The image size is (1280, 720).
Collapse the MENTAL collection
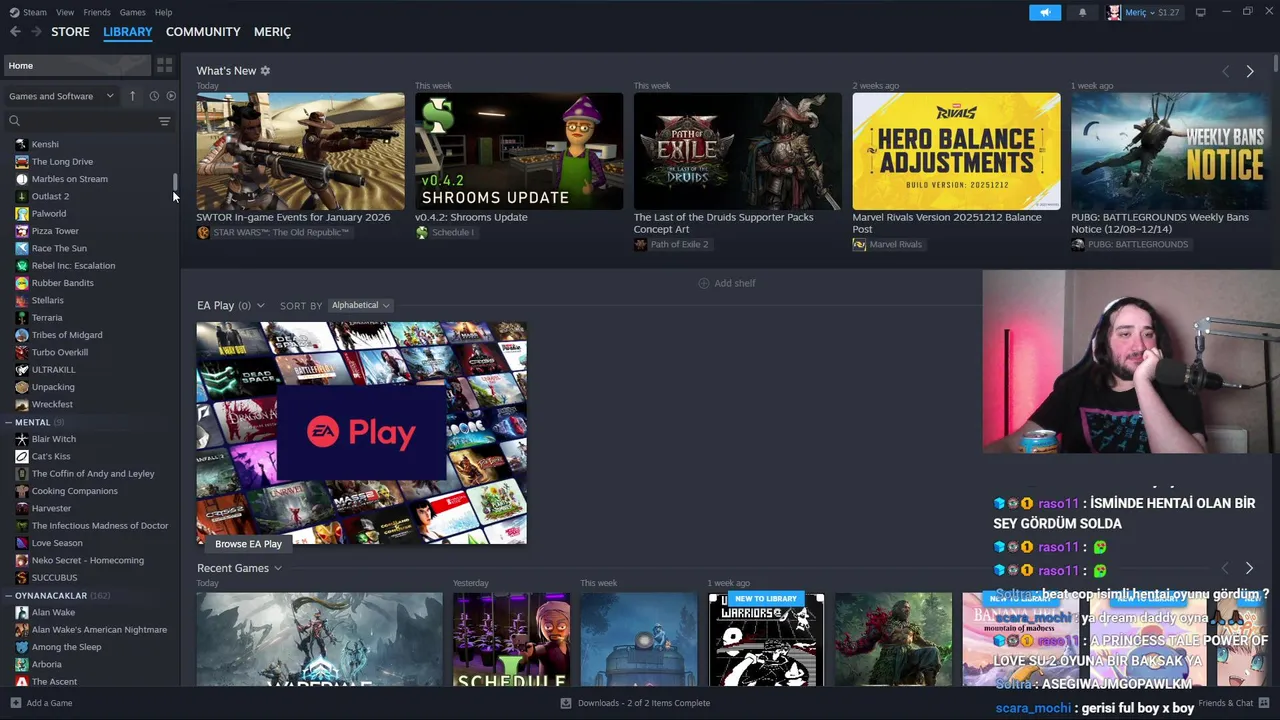(x=8, y=422)
